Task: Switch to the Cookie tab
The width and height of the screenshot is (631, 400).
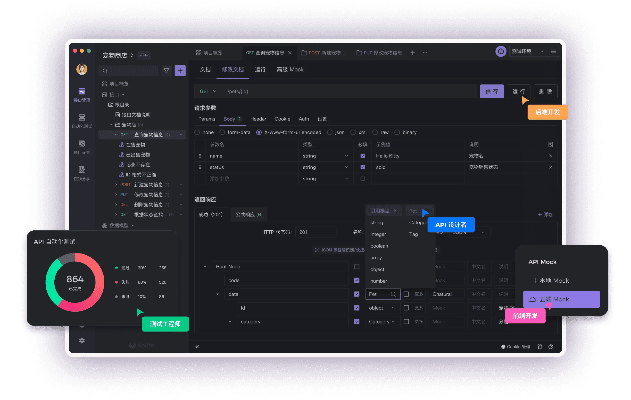Action: [282, 119]
